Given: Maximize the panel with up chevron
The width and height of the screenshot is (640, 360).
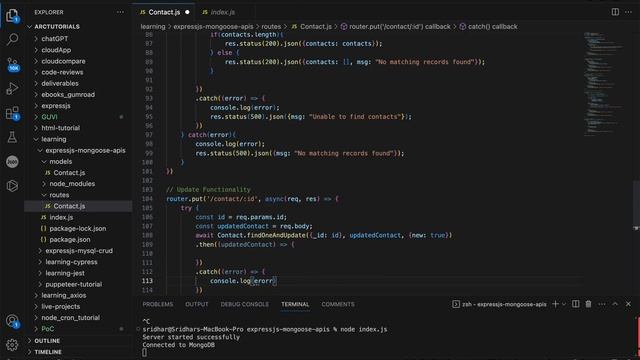Looking at the screenshot, I should click(615, 304).
